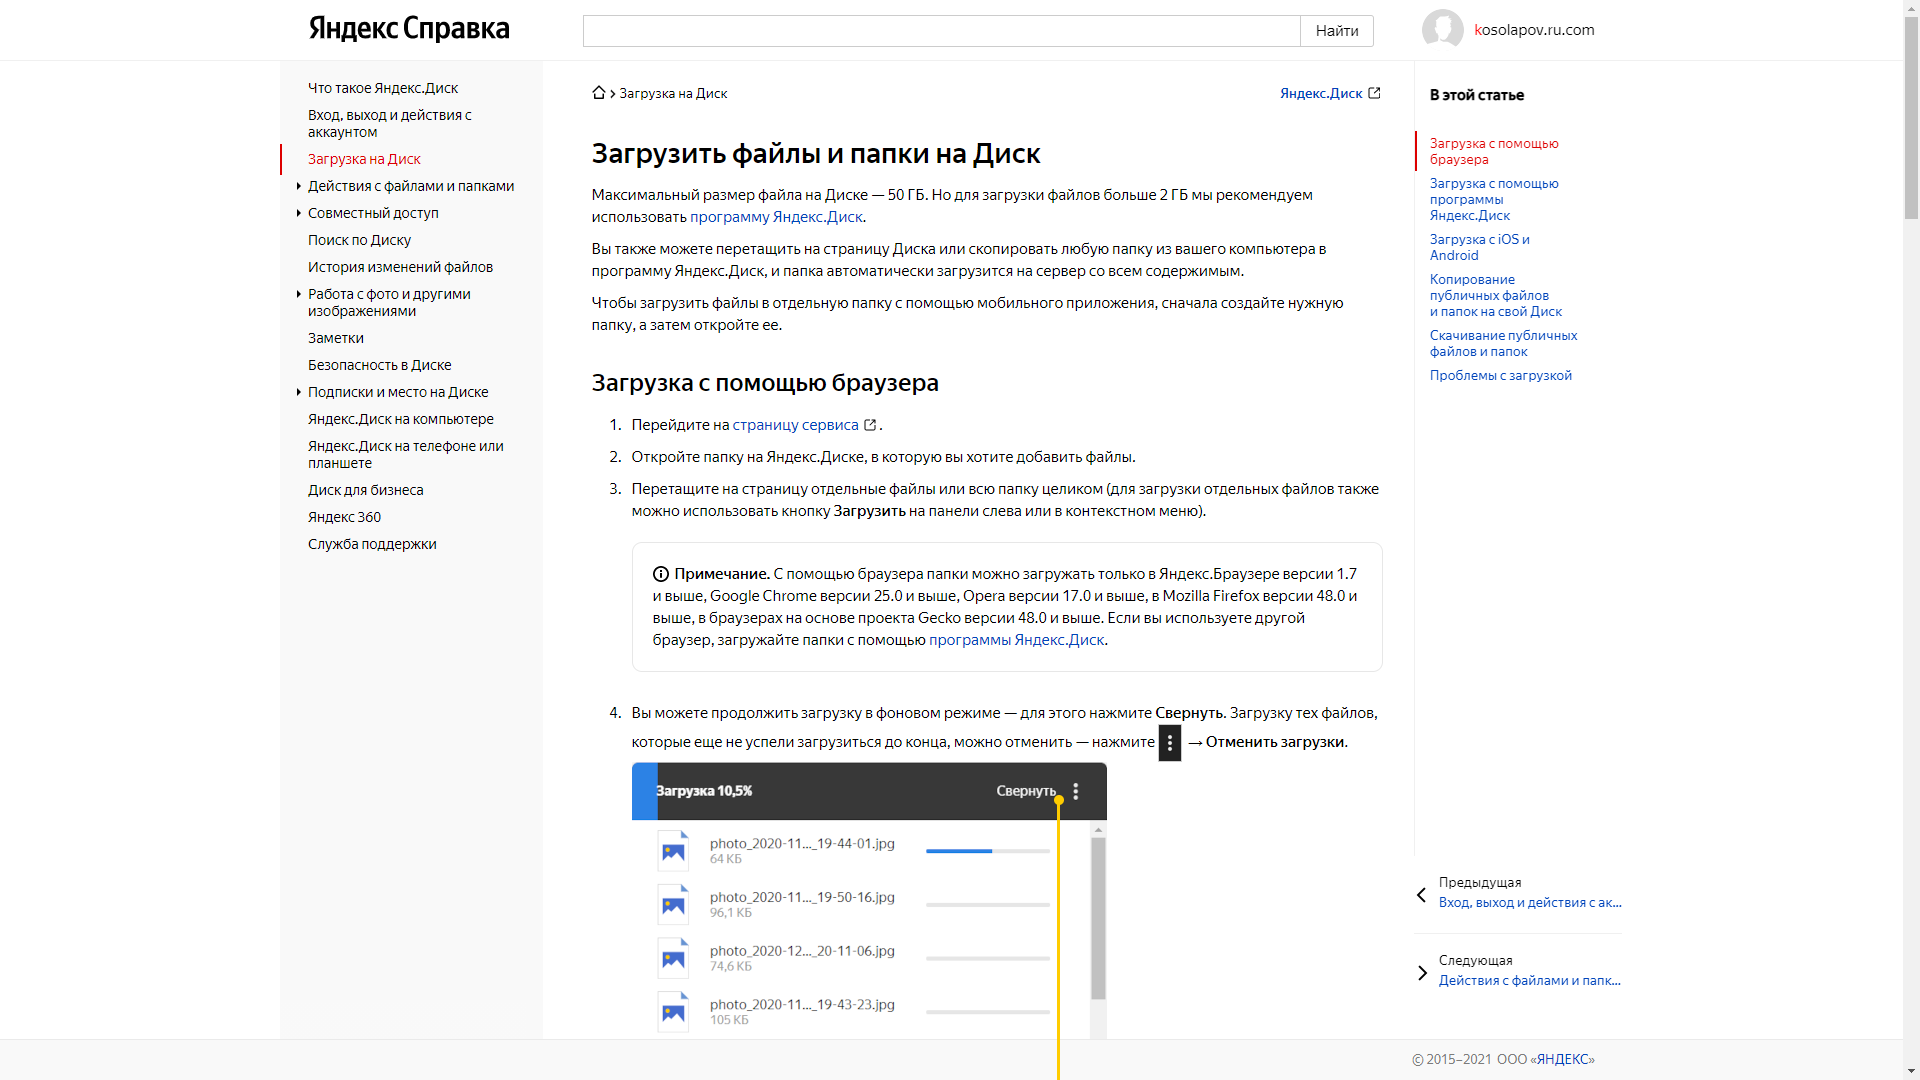The width and height of the screenshot is (1920, 1080).
Task: Open previous article Вход, выход и действия
Action: (x=1530, y=902)
